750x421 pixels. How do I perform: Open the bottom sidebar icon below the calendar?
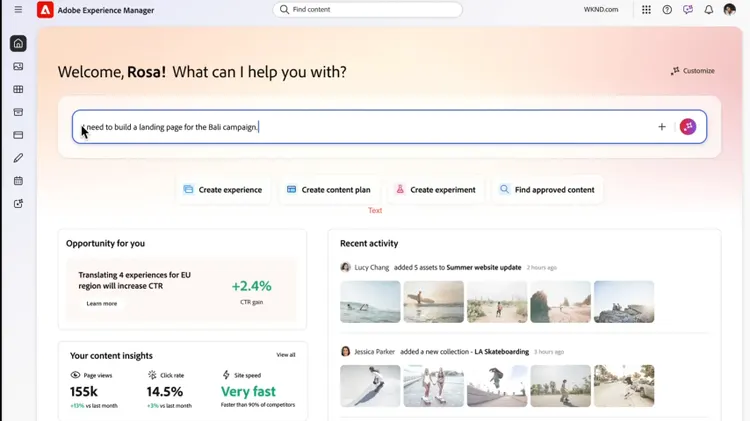(x=18, y=204)
